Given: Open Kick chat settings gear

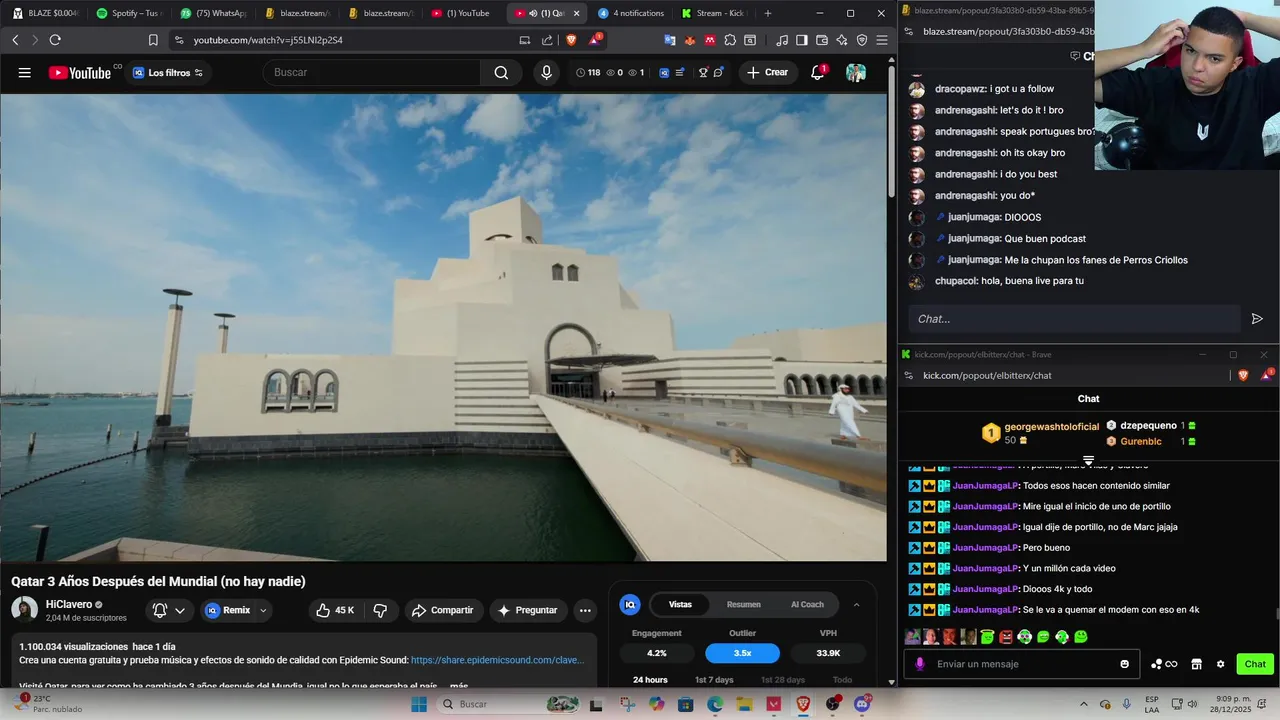Looking at the screenshot, I should [1220, 664].
